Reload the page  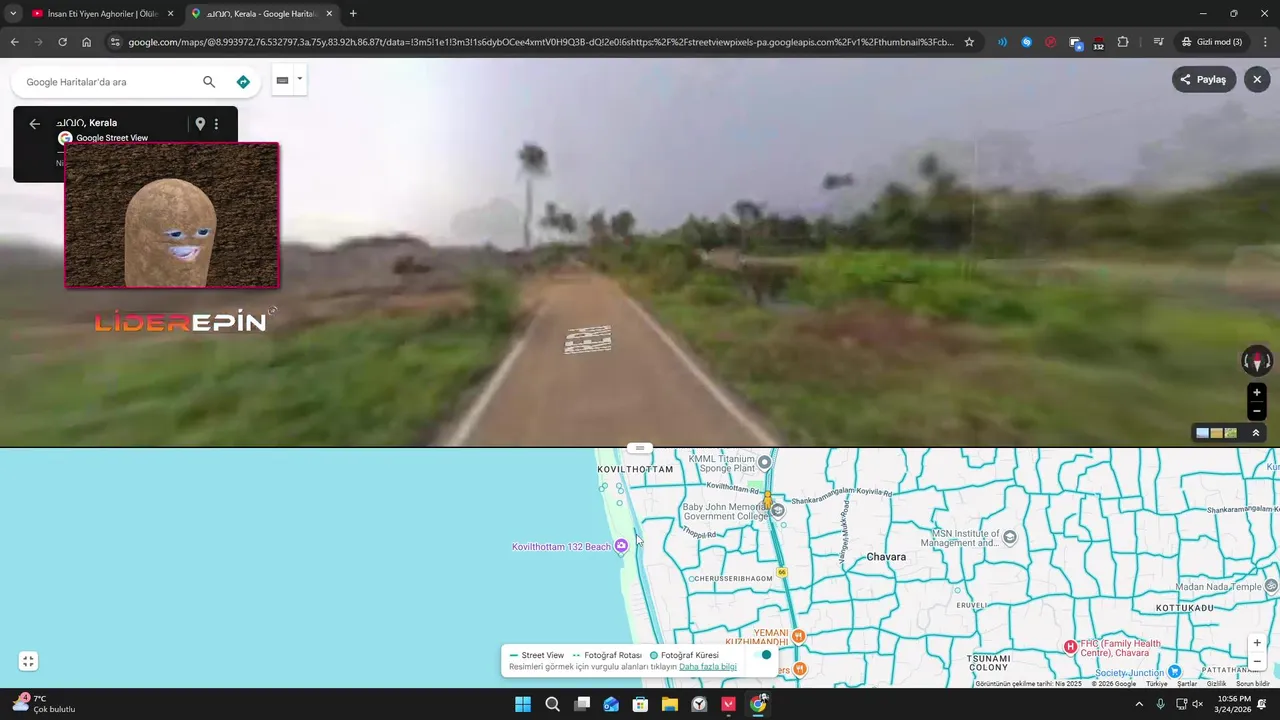tap(62, 42)
